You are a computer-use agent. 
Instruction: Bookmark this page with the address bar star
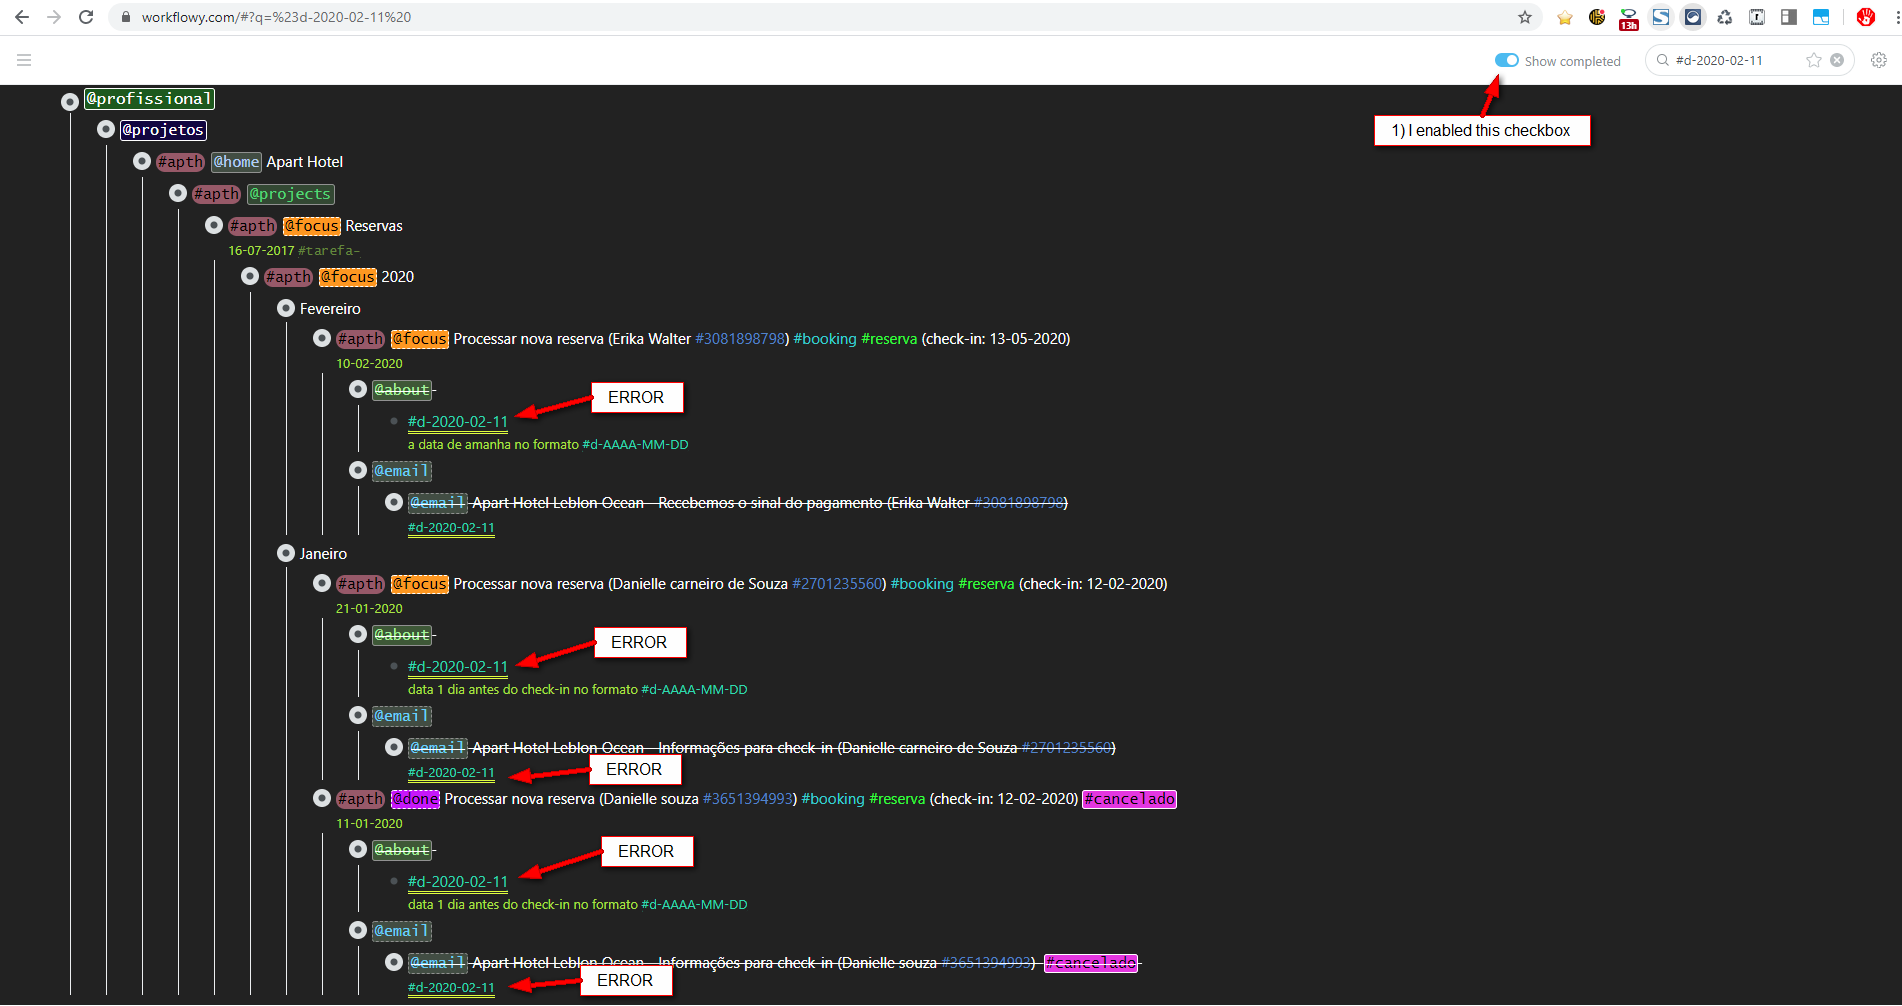pos(1525,17)
